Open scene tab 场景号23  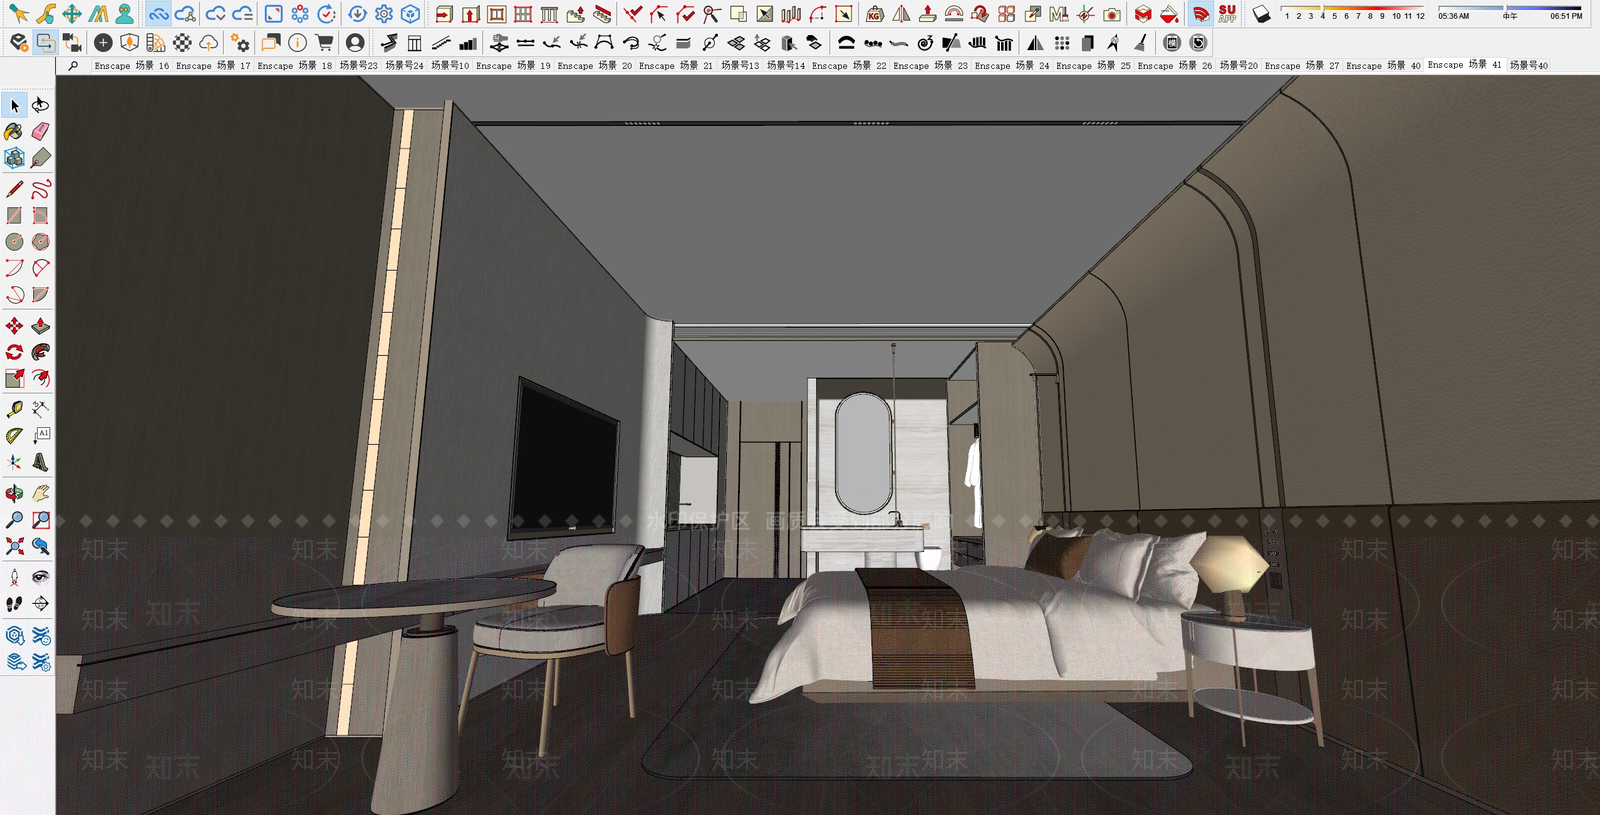[x=359, y=66]
